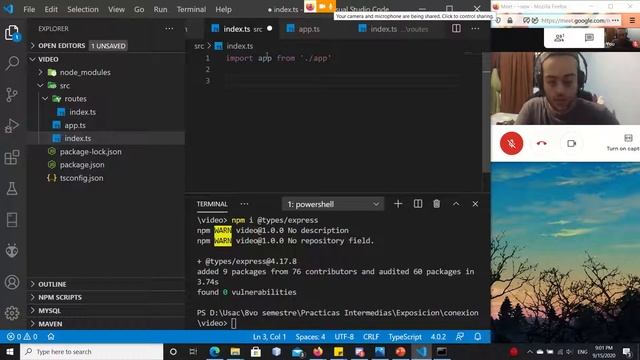Image resolution: width=640 pixels, height=360 pixels.
Task: Change encoding via UTF-8 status item
Action: coord(344,337)
